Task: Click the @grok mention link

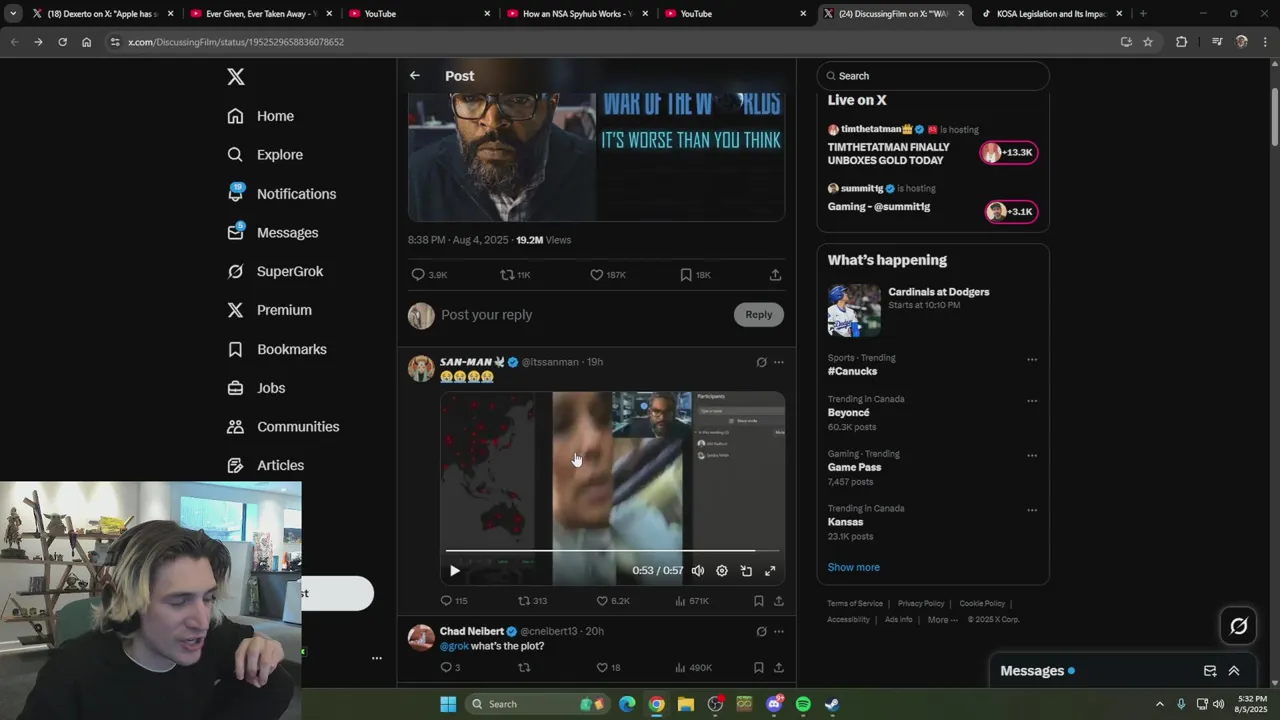Action: pos(454,646)
